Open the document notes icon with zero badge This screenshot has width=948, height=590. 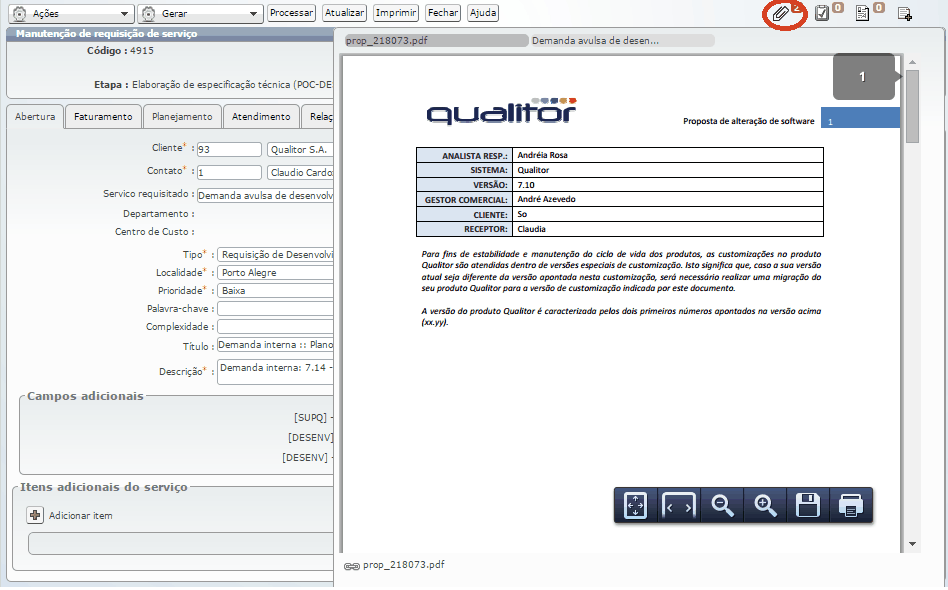[863, 13]
